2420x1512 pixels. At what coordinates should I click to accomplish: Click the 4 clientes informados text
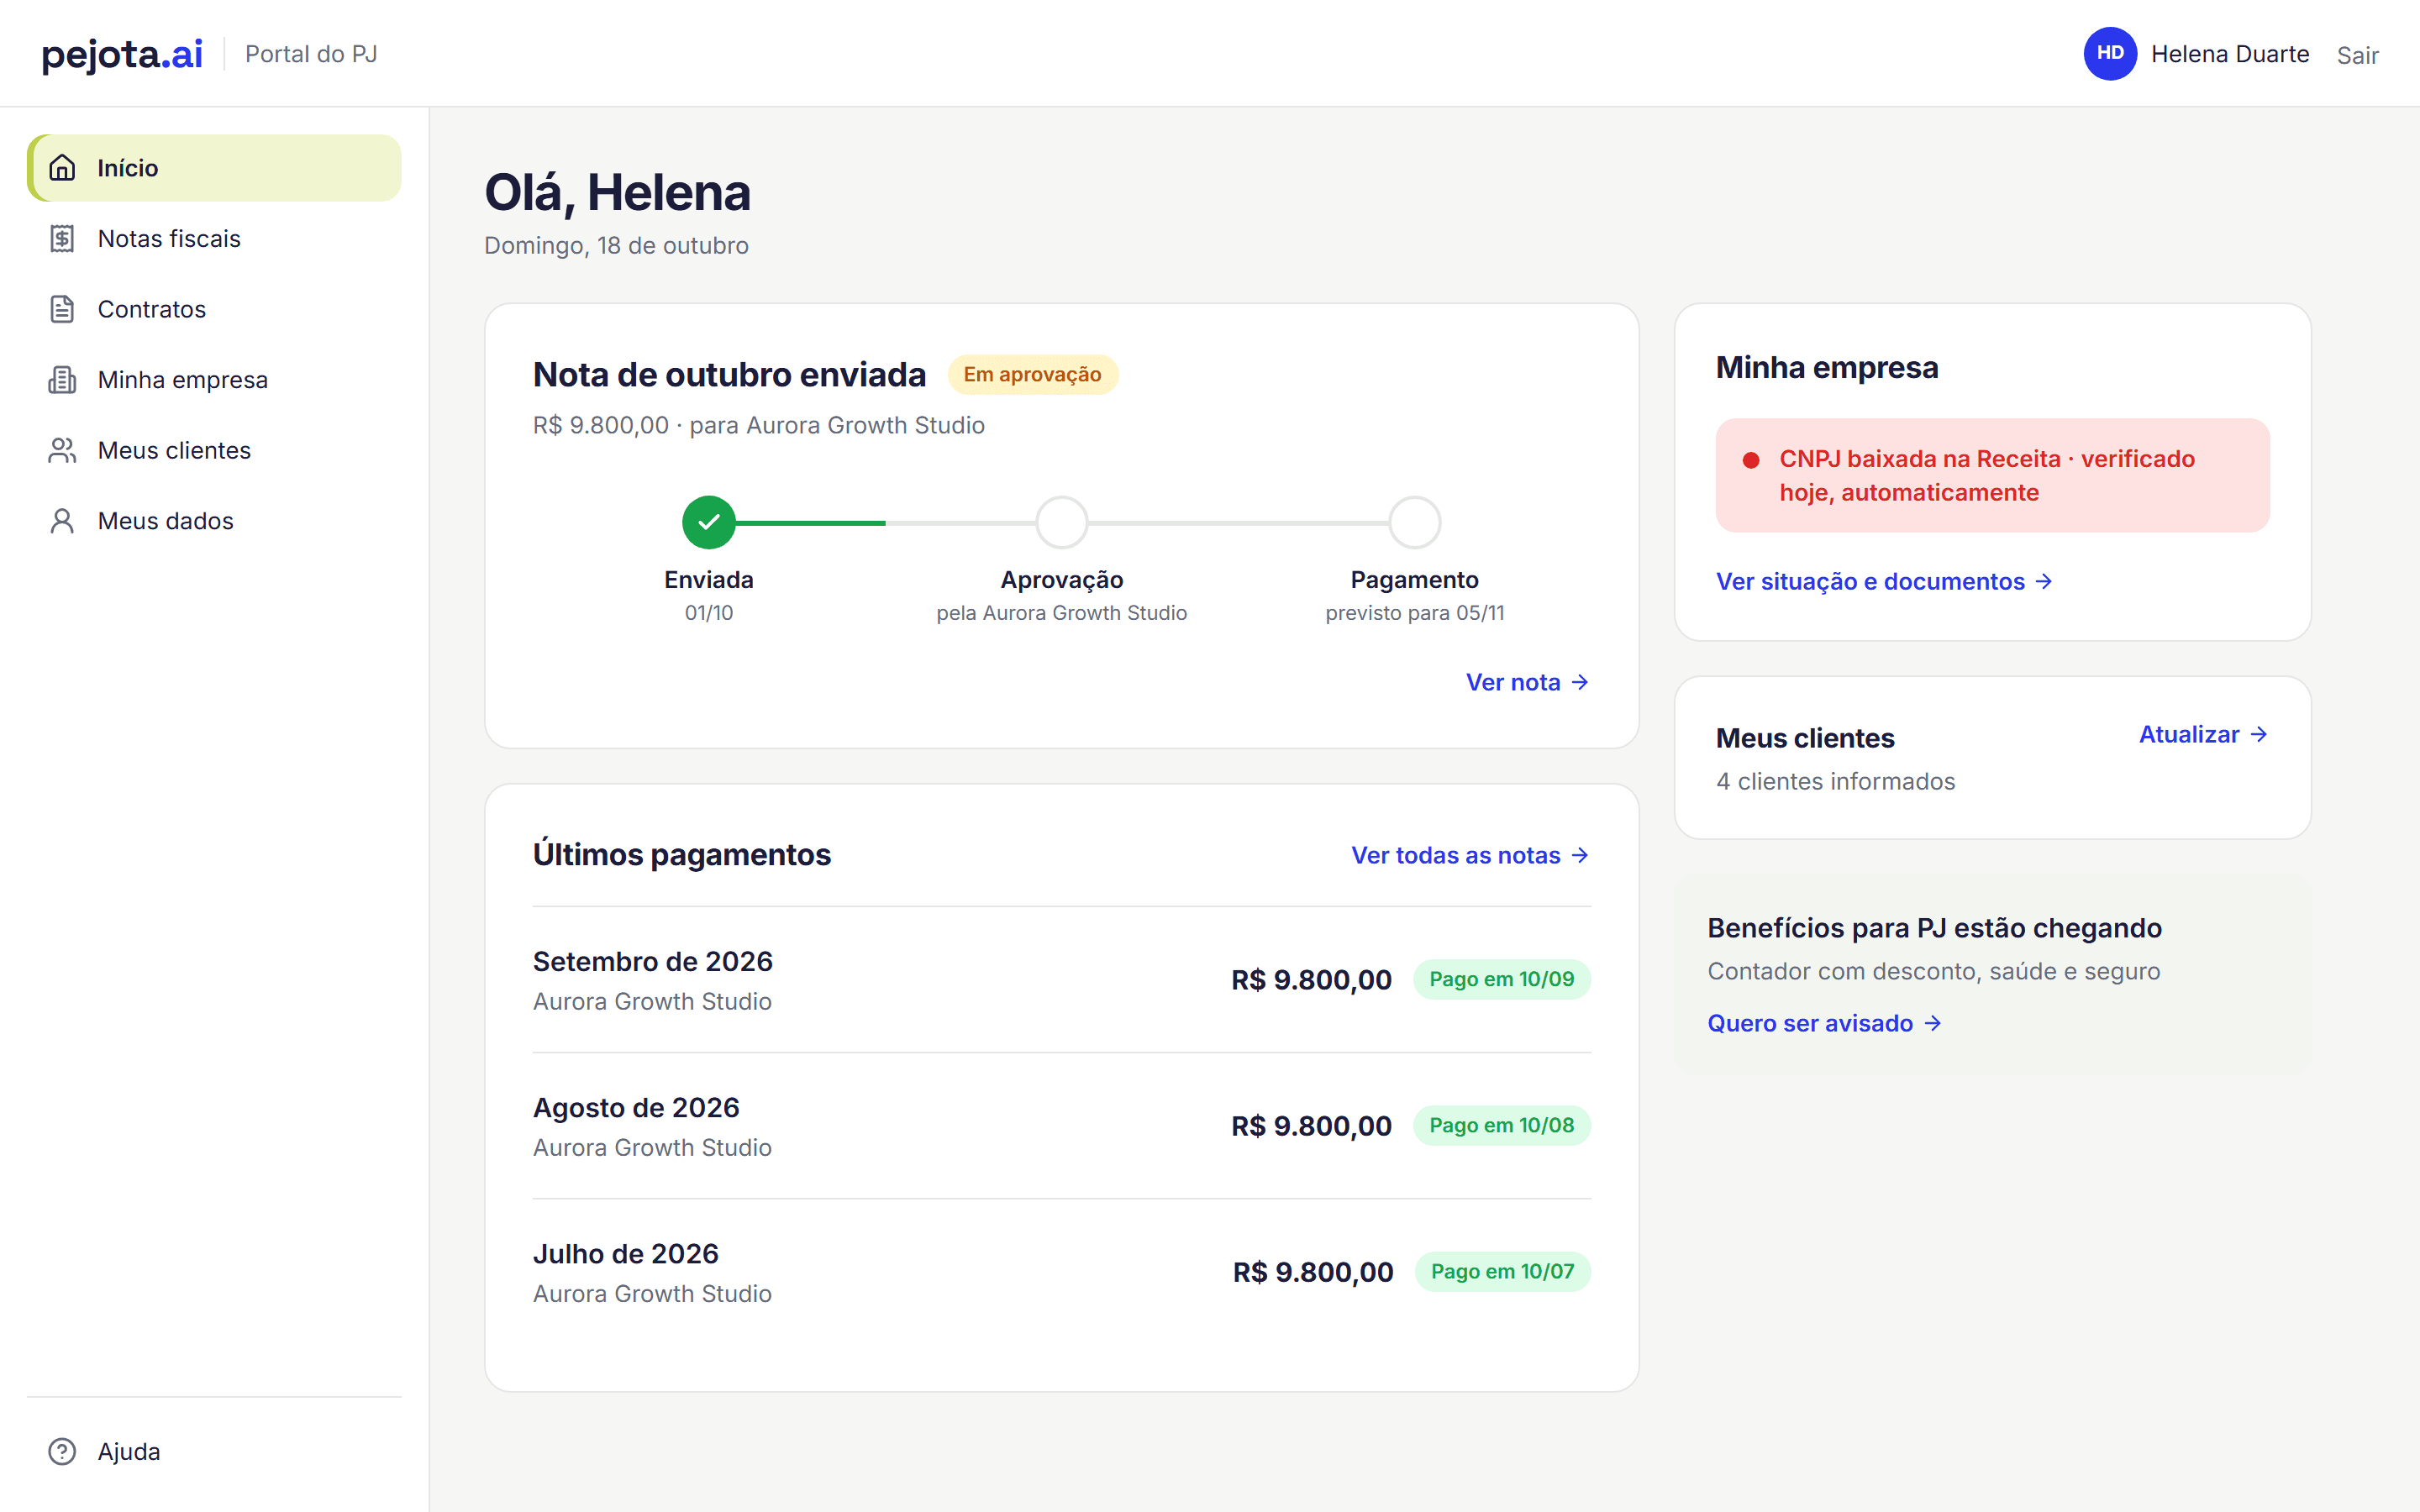tap(1835, 781)
